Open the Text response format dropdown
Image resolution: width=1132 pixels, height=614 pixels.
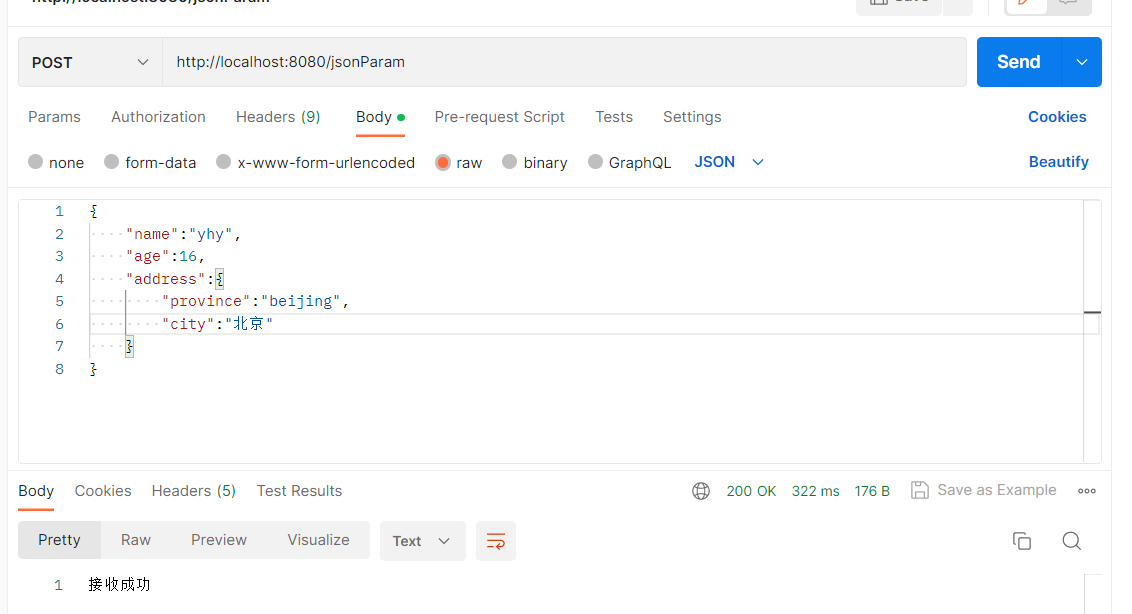pos(422,540)
